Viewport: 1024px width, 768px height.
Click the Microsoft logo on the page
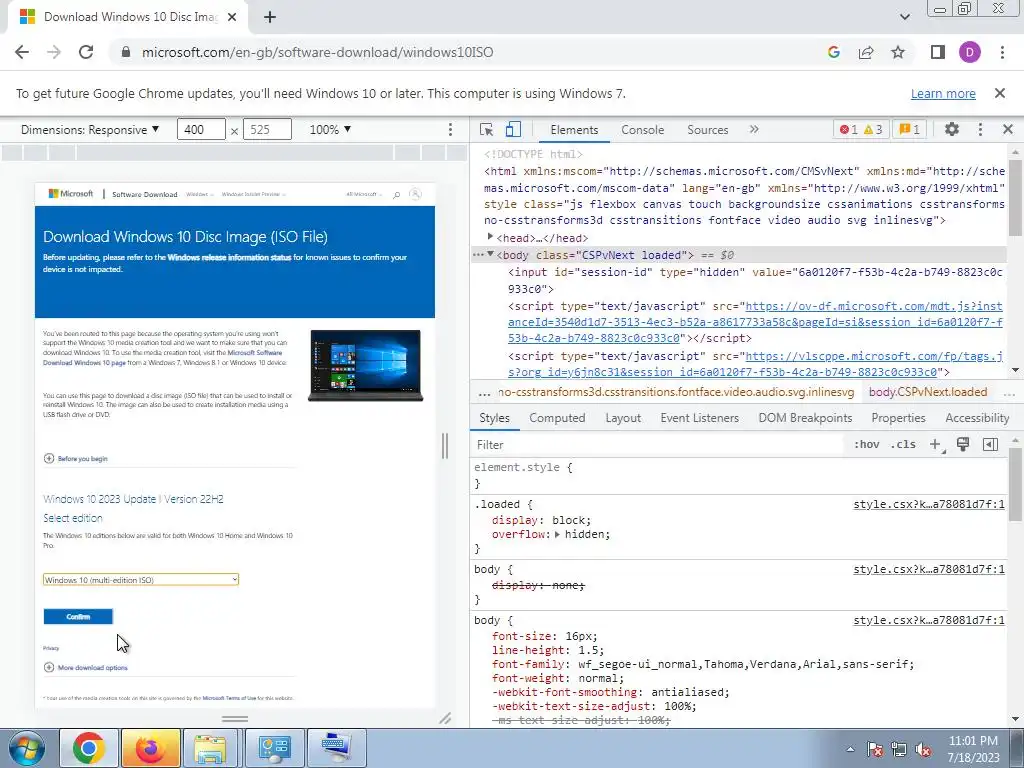point(71,193)
